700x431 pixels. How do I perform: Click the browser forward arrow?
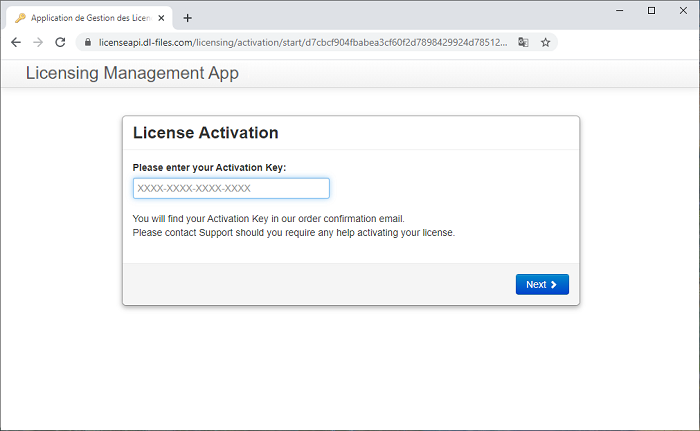[x=38, y=43]
